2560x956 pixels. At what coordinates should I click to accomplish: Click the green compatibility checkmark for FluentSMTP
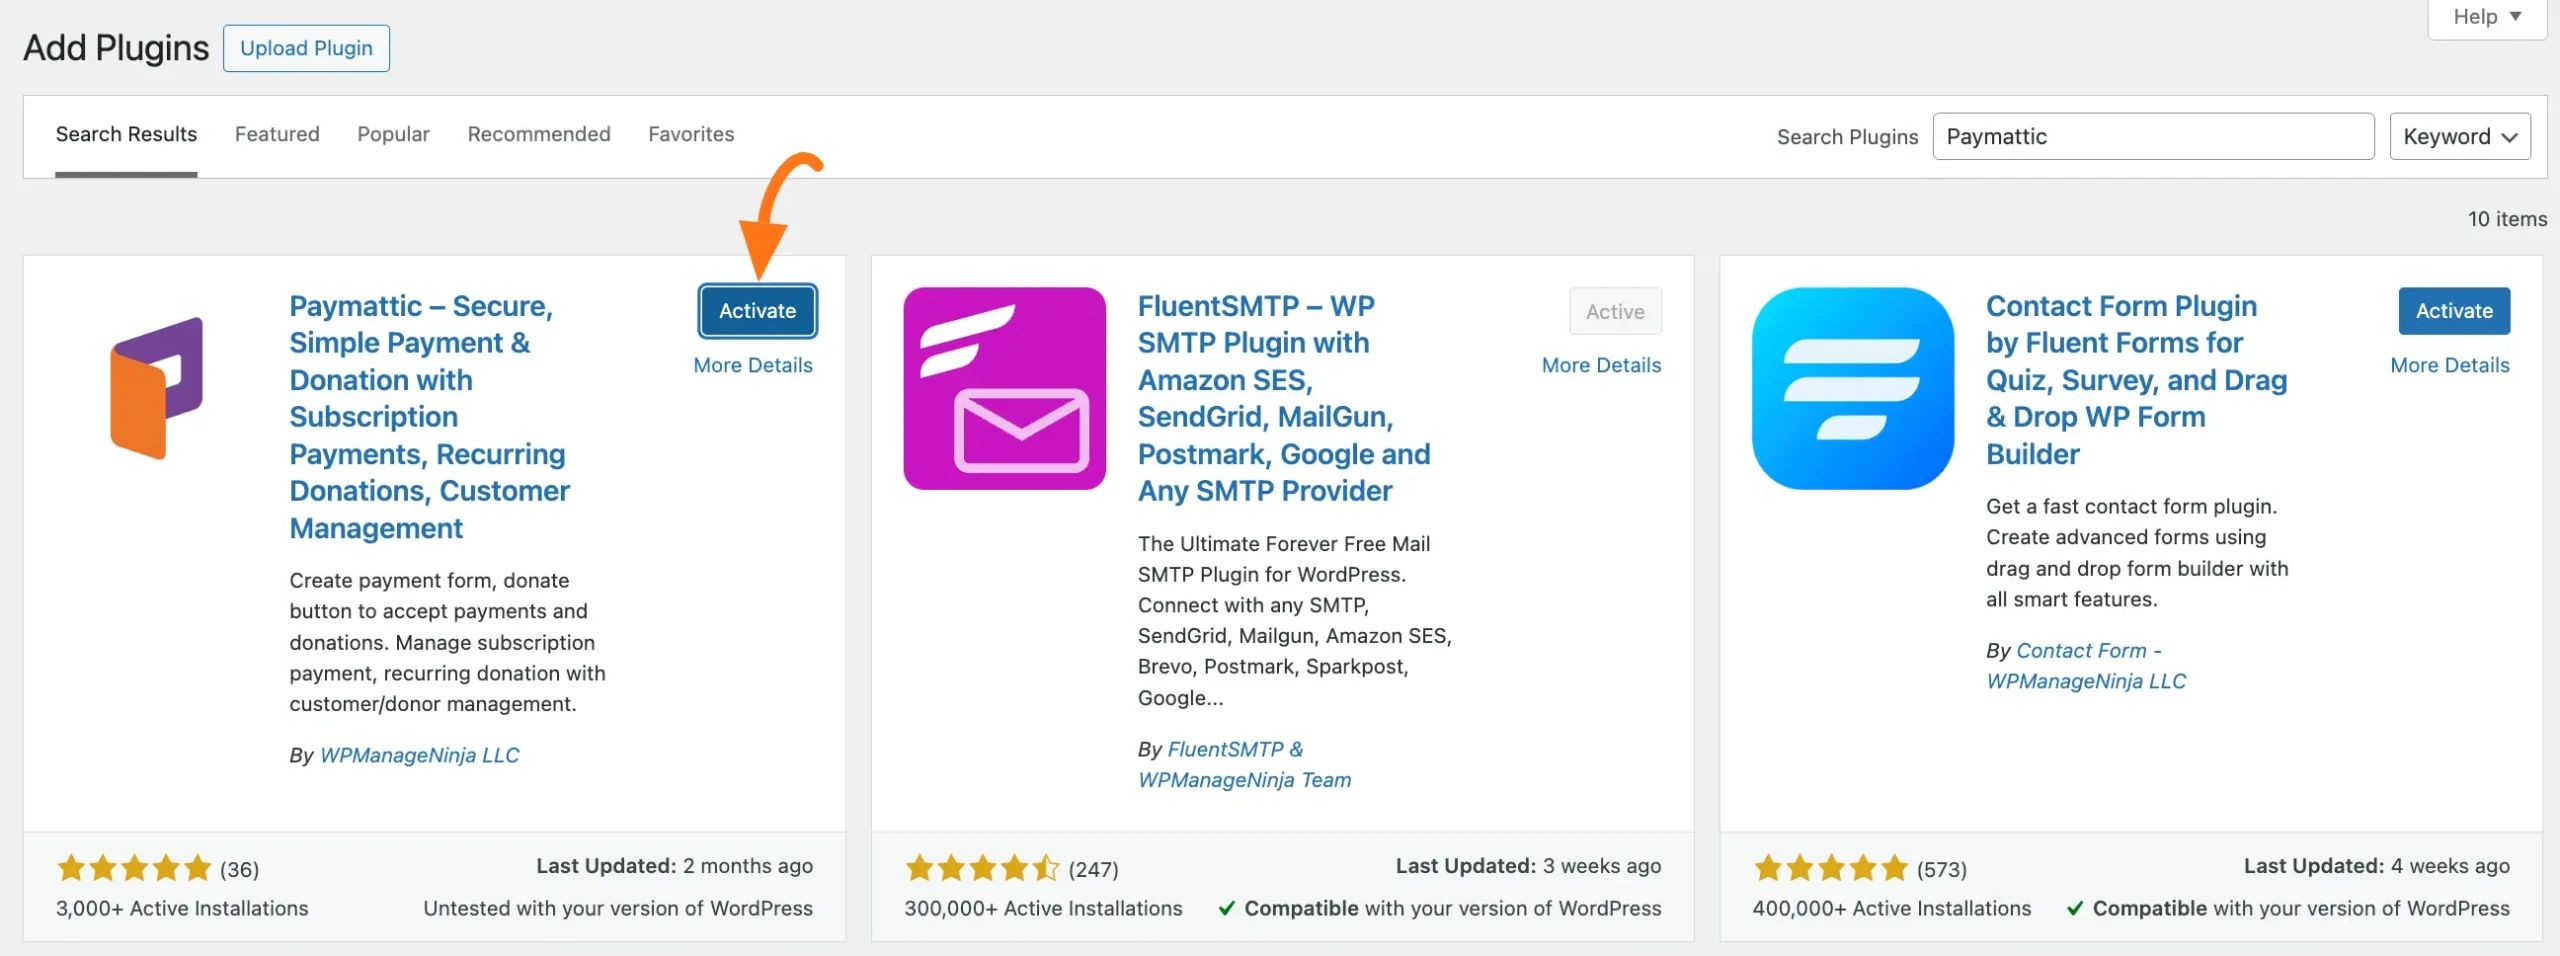pyautogui.click(x=1225, y=909)
